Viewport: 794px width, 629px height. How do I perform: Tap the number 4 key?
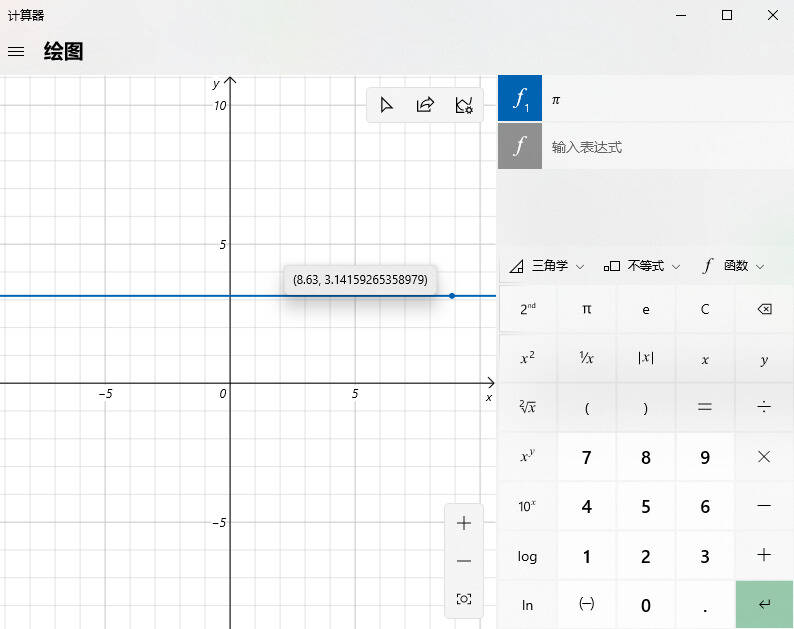tap(586, 506)
